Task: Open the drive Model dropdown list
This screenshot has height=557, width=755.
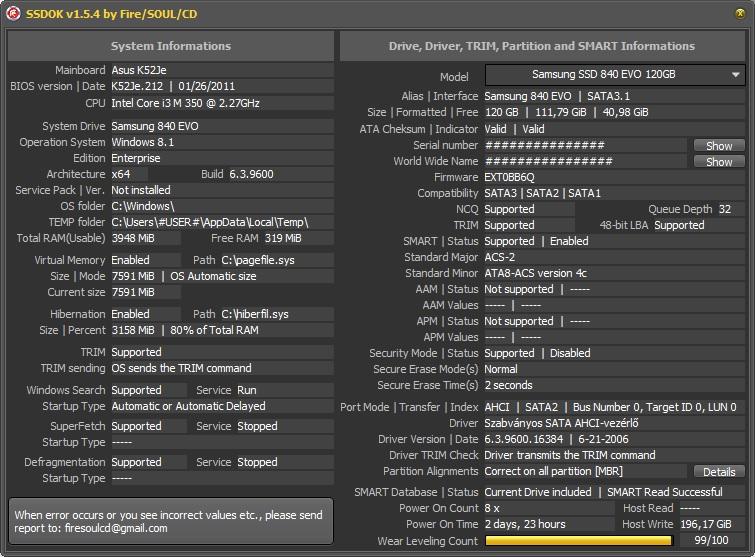Action: [x=615, y=75]
